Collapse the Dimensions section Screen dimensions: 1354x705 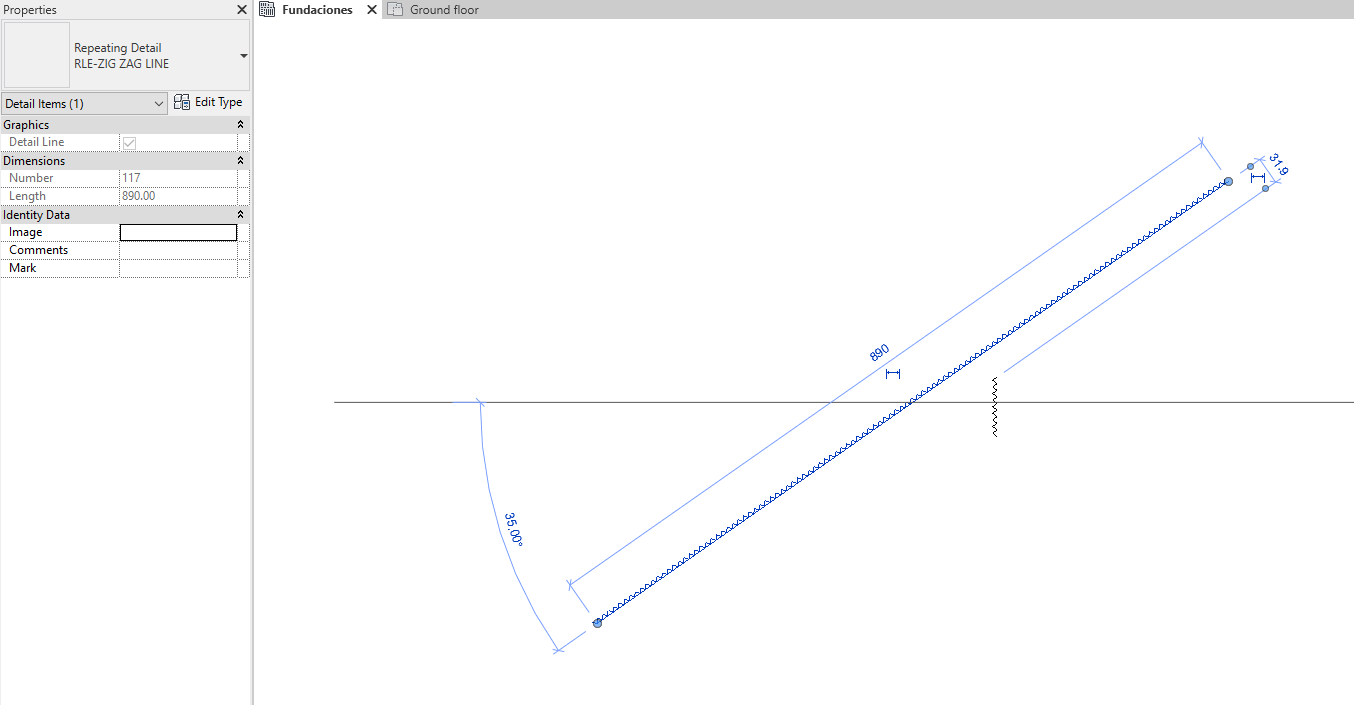point(240,160)
